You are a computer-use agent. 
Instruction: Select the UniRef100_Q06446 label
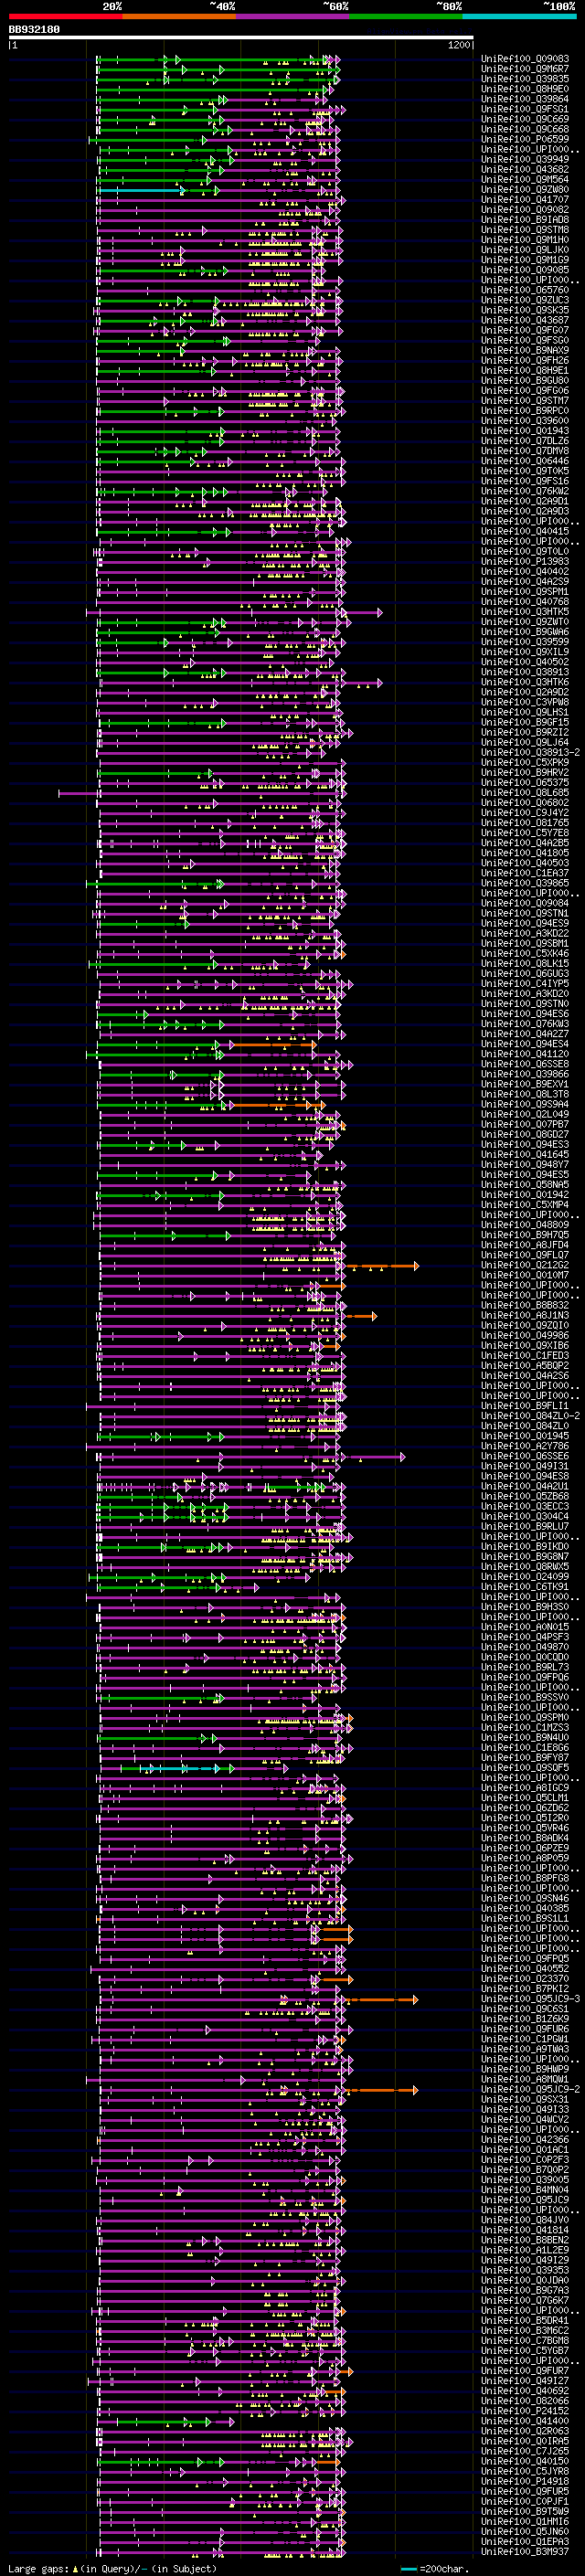click(x=525, y=461)
